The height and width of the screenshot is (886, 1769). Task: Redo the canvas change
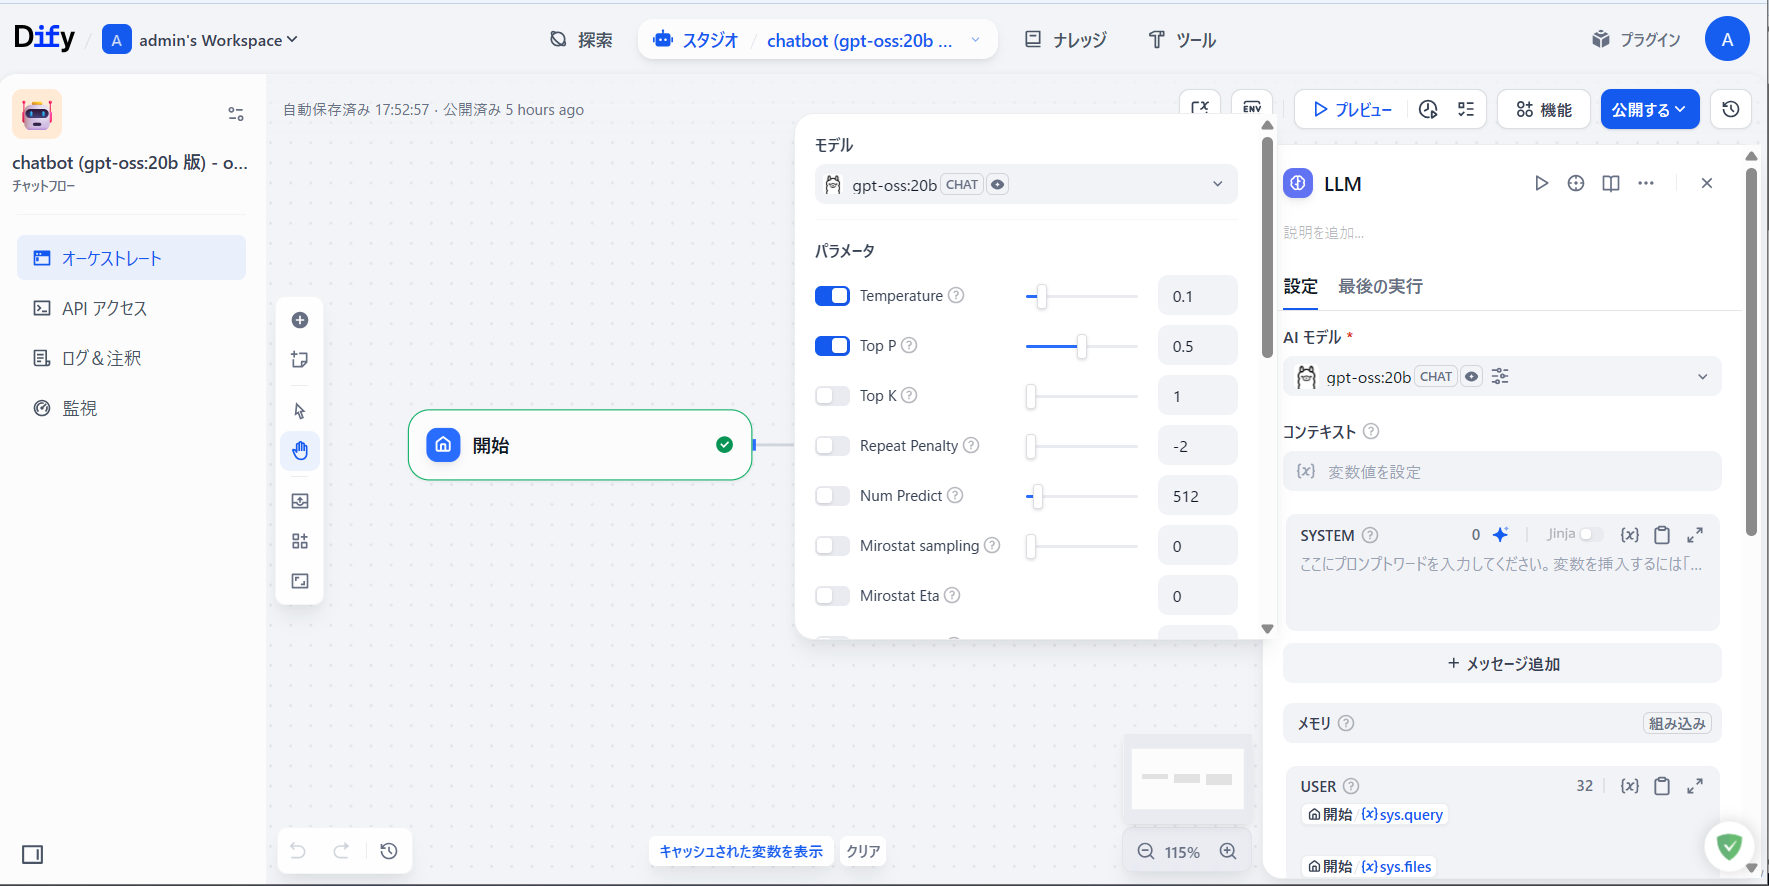pos(341,851)
